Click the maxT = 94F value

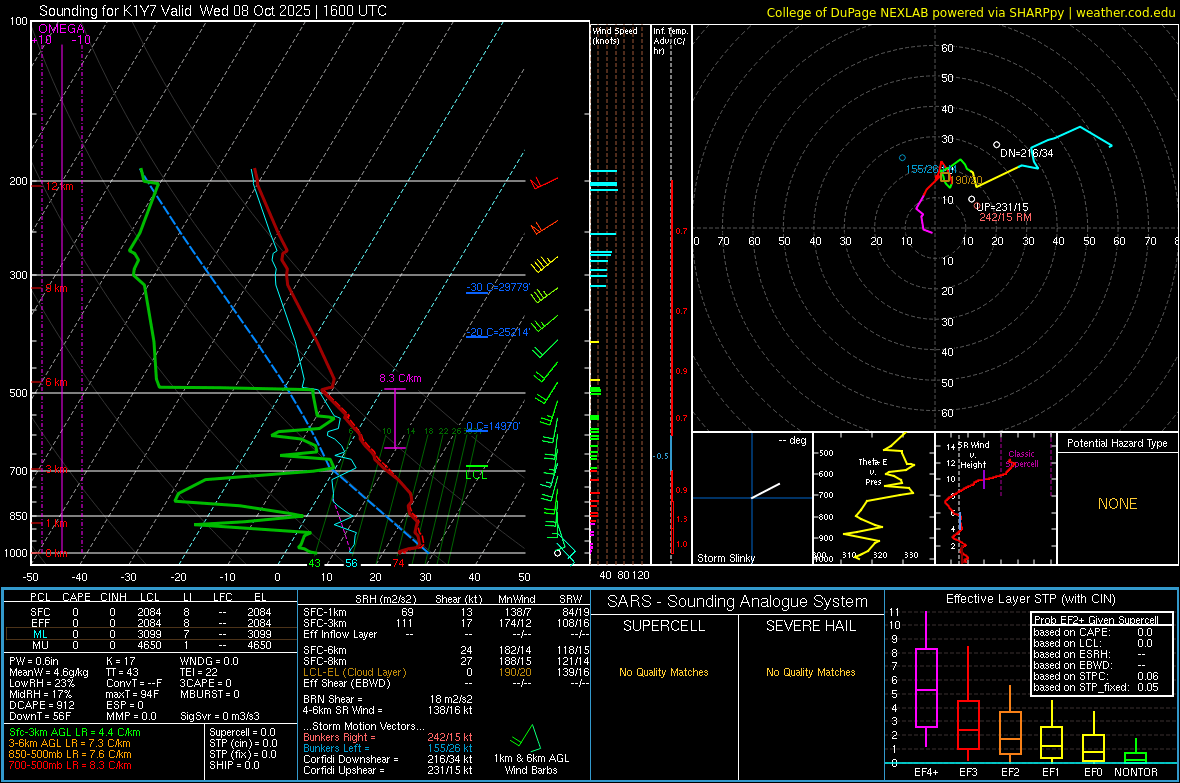132,694
